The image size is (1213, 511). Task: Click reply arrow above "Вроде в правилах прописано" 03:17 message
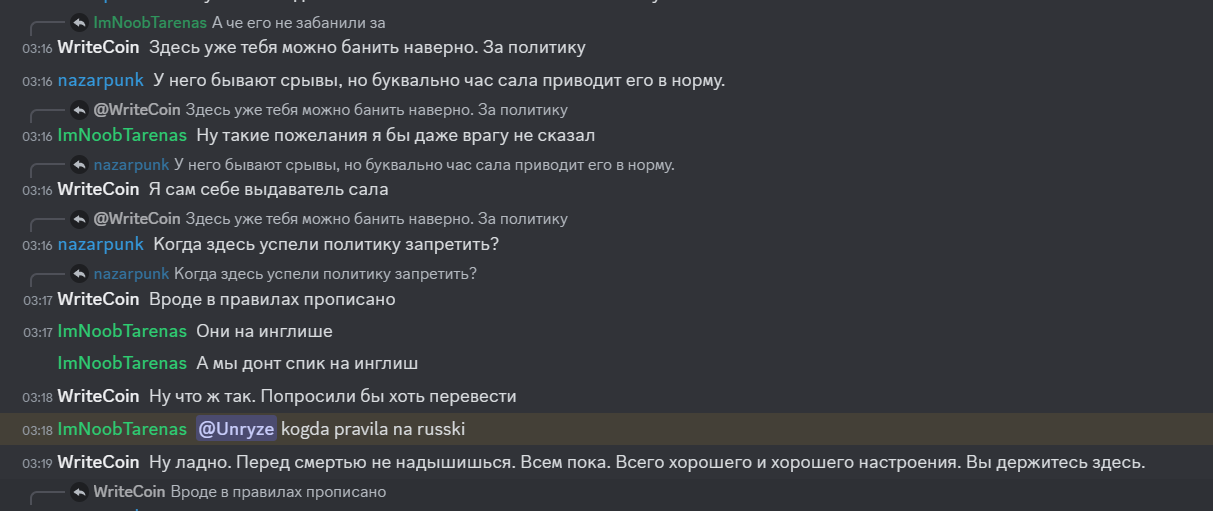click(x=79, y=274)
